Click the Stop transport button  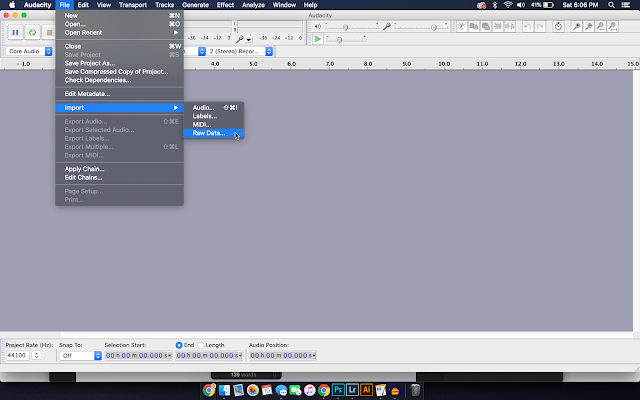click(x=49, y=32)
